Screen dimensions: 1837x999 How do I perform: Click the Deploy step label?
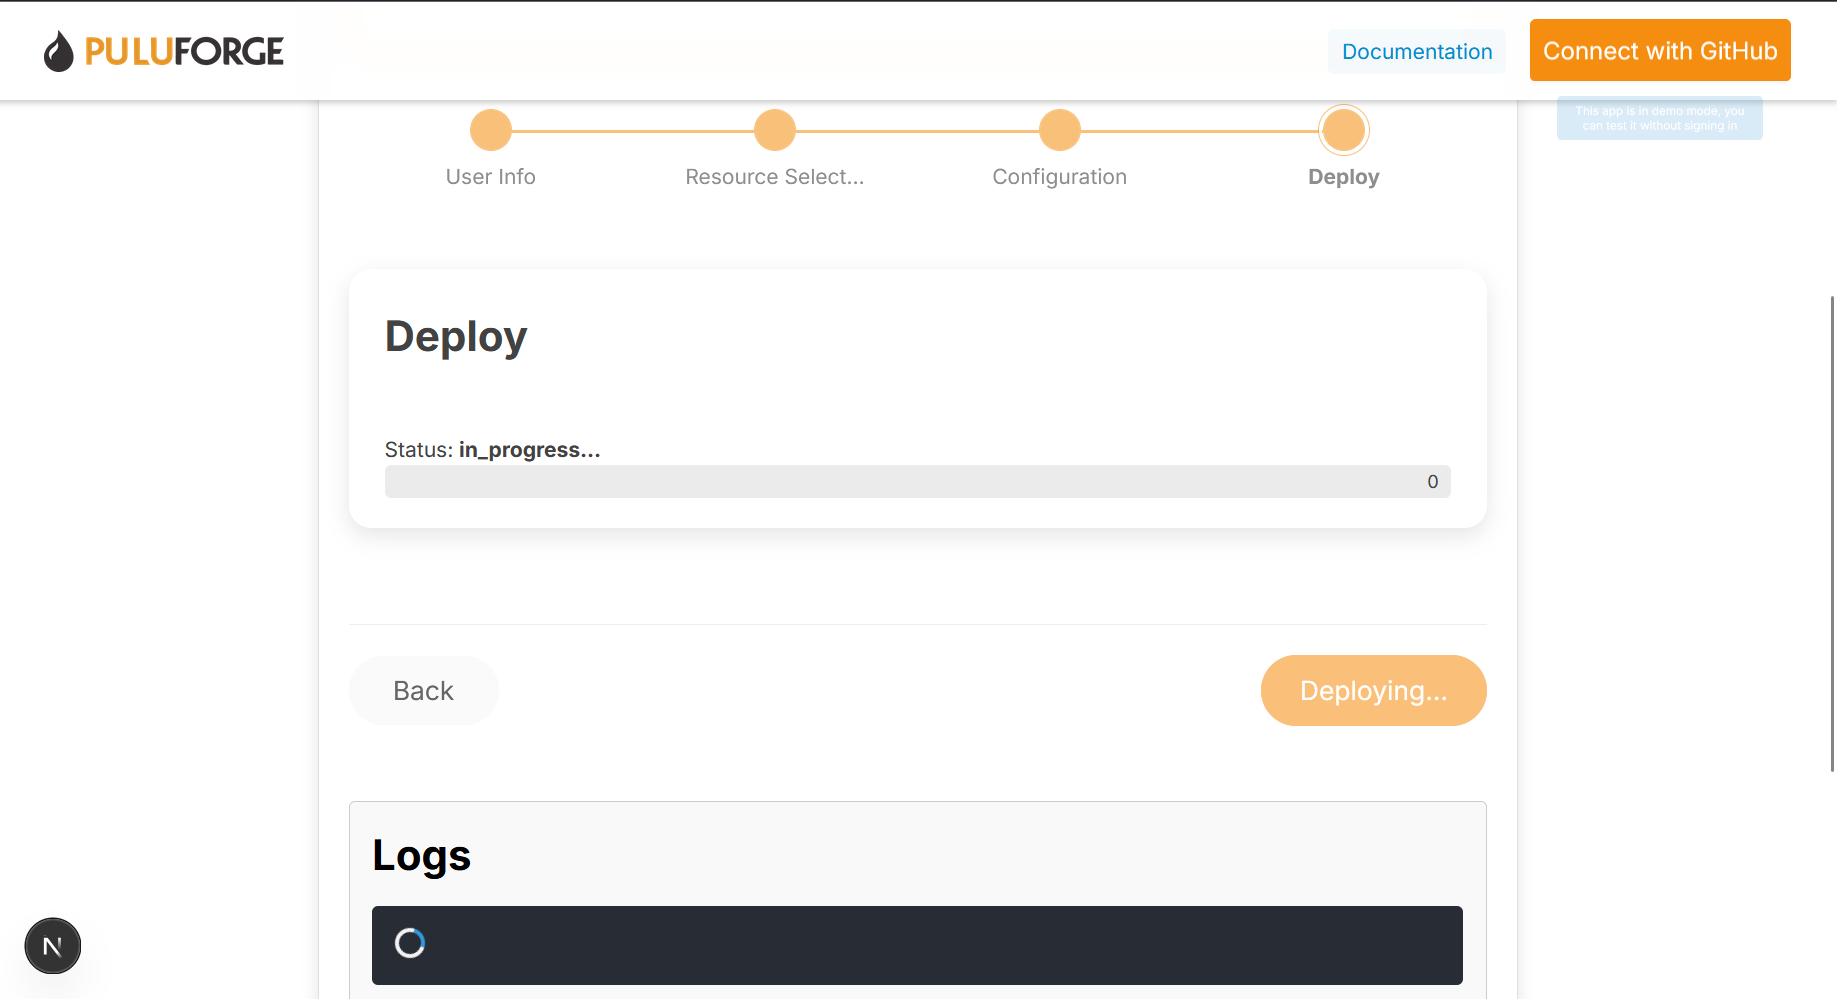[1344, 177]
